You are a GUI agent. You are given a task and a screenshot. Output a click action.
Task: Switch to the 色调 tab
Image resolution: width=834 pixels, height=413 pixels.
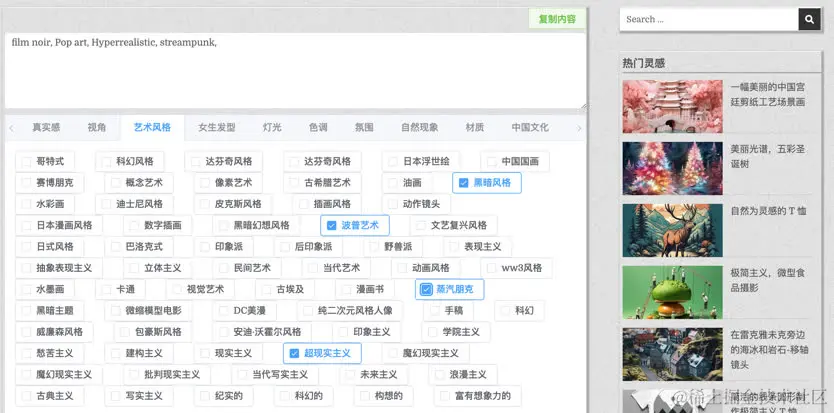(318, 128)
